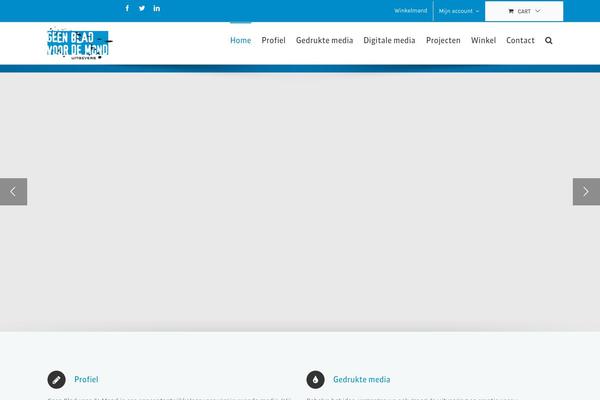600x400 pixels.
Task: Open the Digitale media menu item
Action: coord(389,40)
